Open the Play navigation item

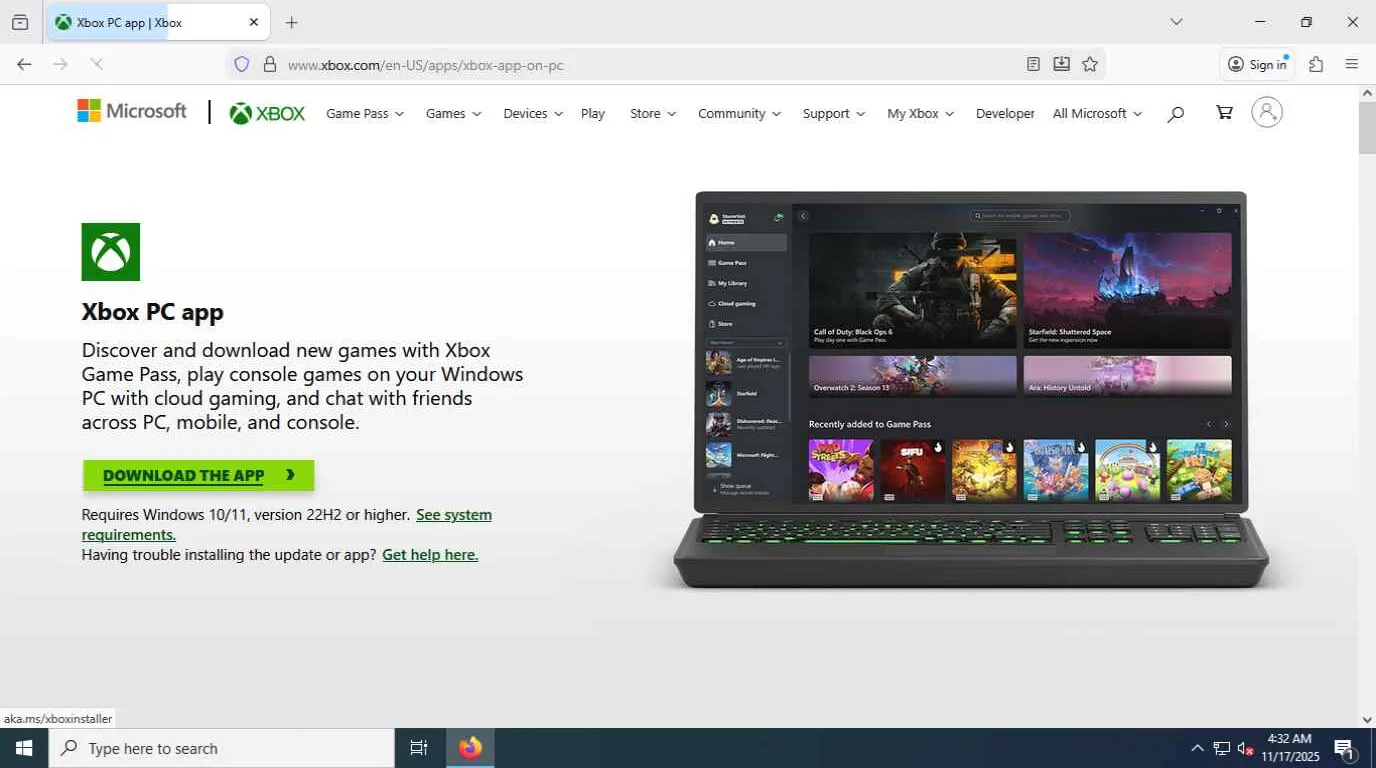[593, 113]
